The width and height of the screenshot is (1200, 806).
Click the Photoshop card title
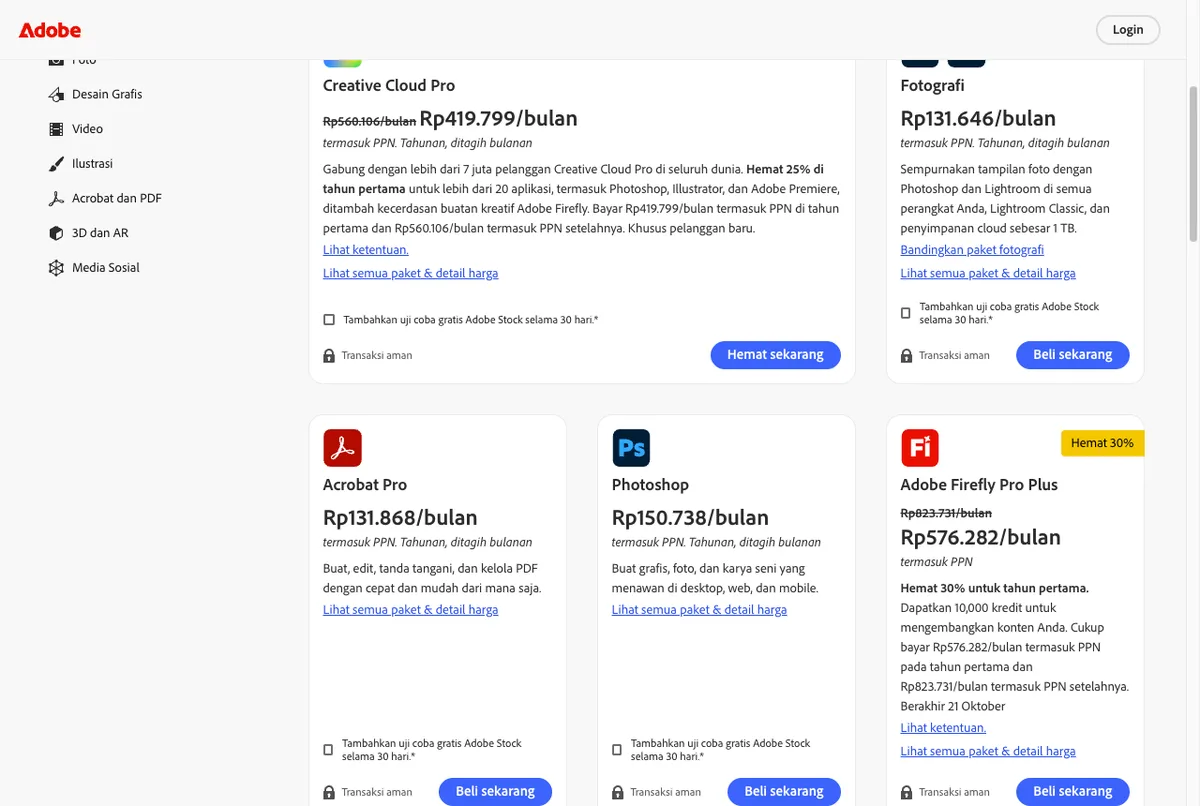pyautogui.click(x=650, y=485)
